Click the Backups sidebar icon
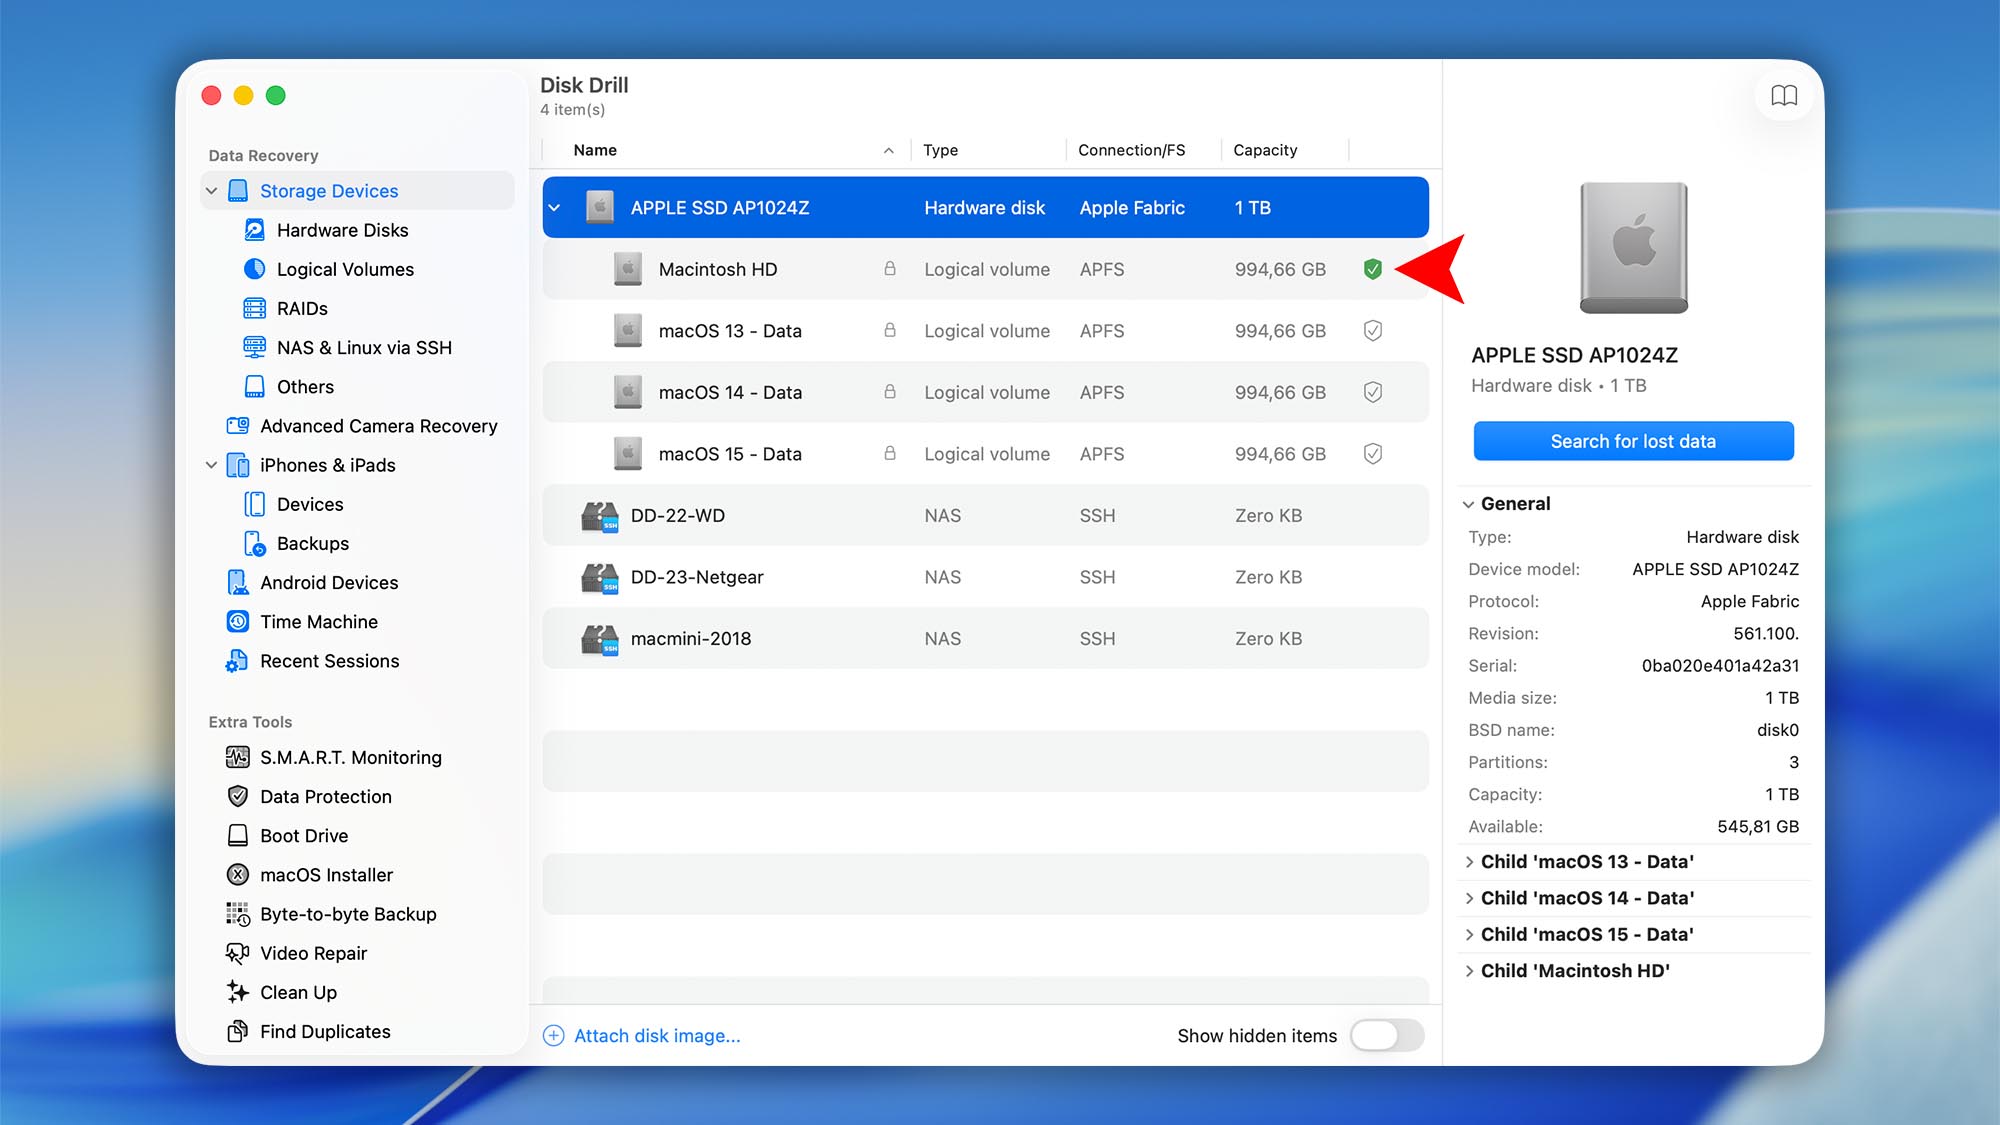Viewport: 2000px width, 1125px height. coord(255,543)
